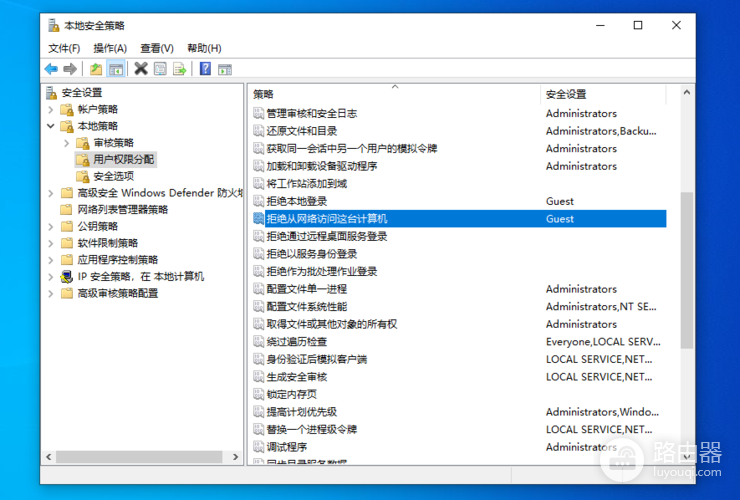Open the 操作(A) menu
This screenshot has height=500, width=740.
[110, 48]
